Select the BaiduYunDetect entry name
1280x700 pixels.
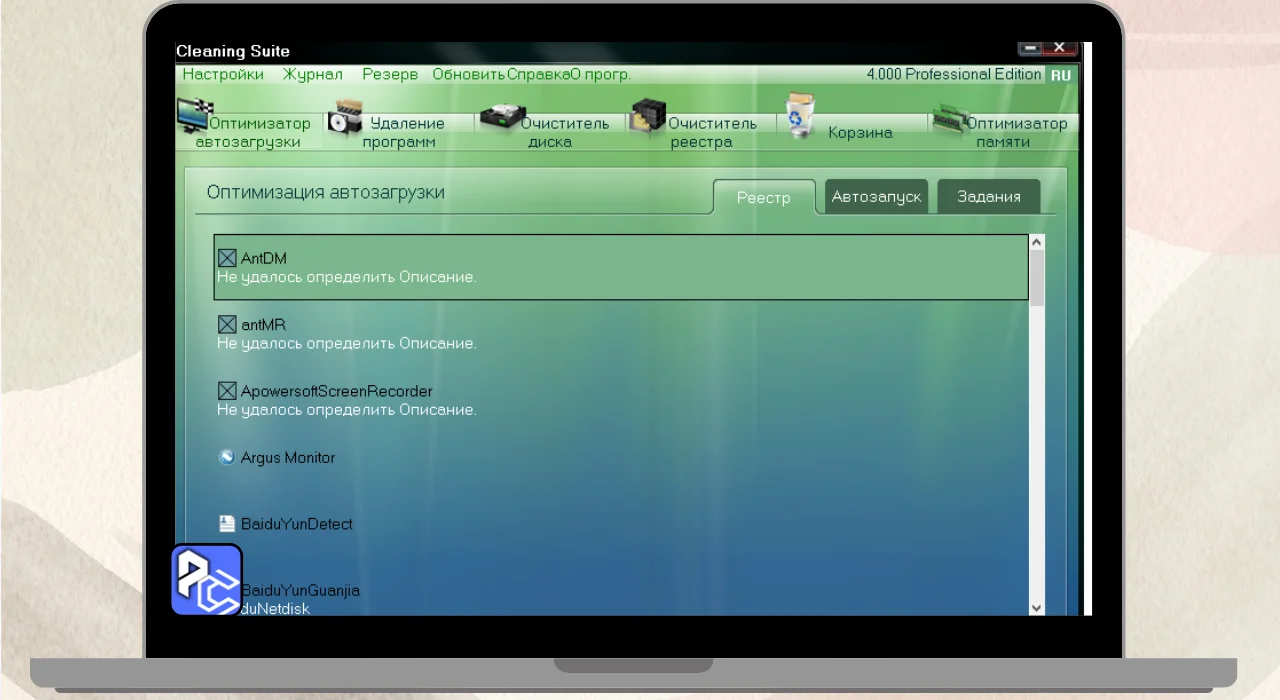[x=297, y=523]
